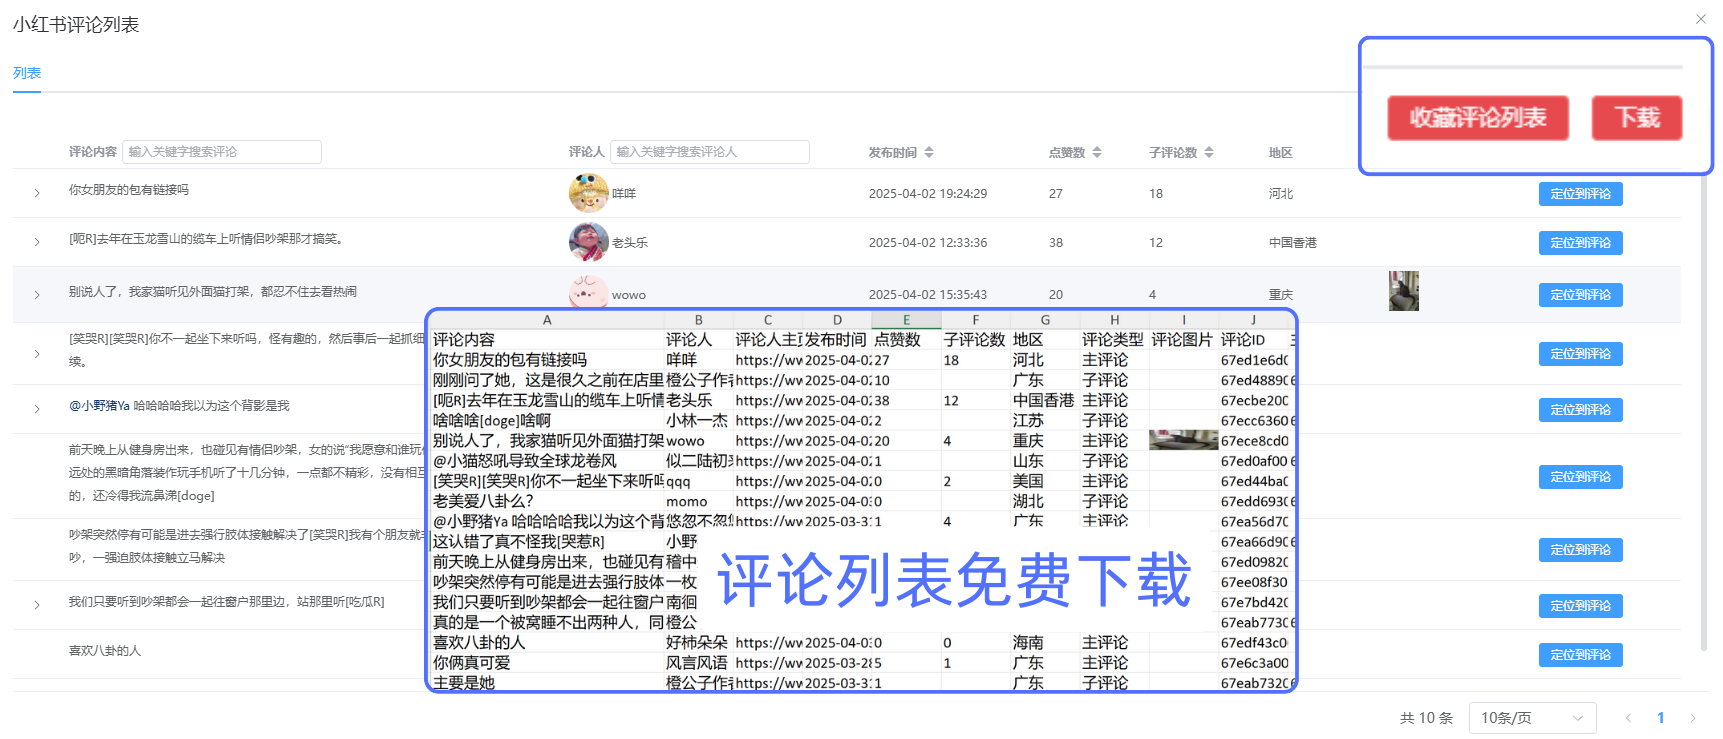Image resolution: width=1723 pixels, height=739 pixels.
Task: Click the red 下载 button
Action: click(1636, 118)
